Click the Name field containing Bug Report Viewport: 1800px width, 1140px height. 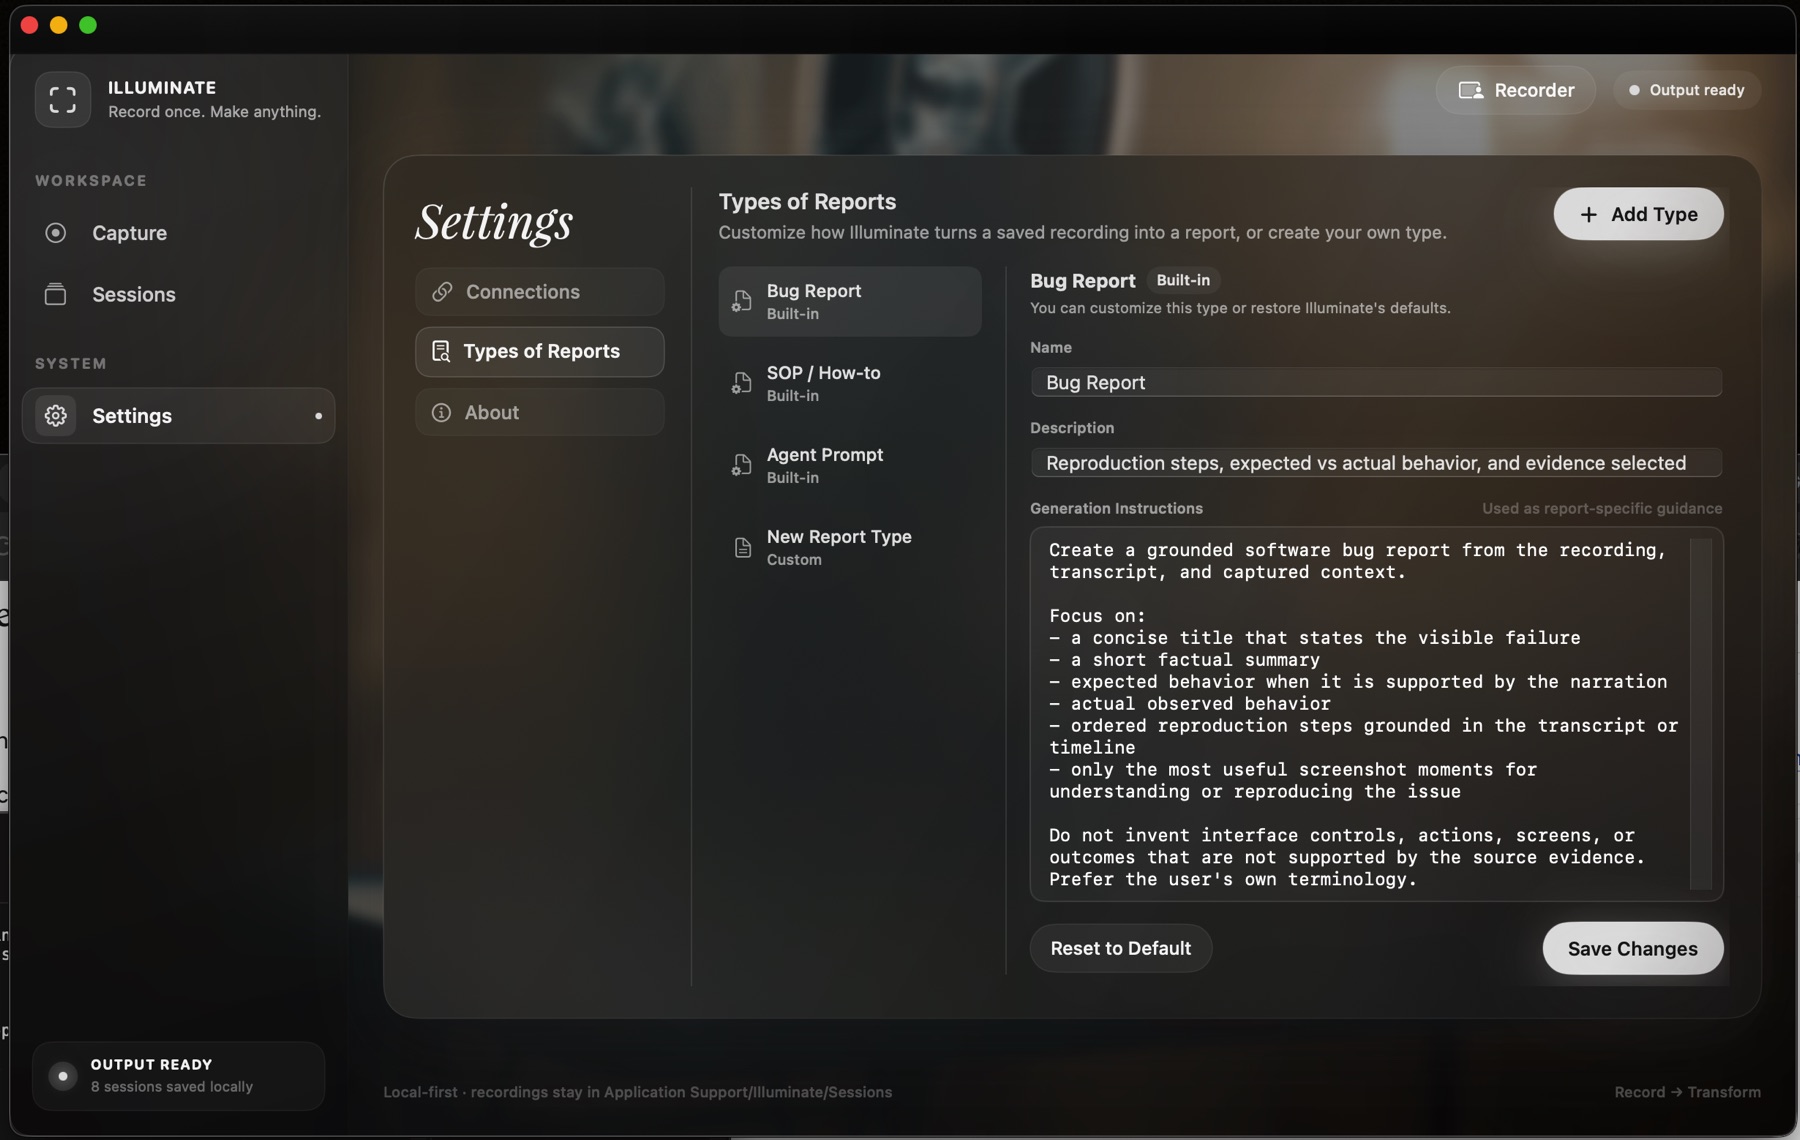(x=1376, y=382)
